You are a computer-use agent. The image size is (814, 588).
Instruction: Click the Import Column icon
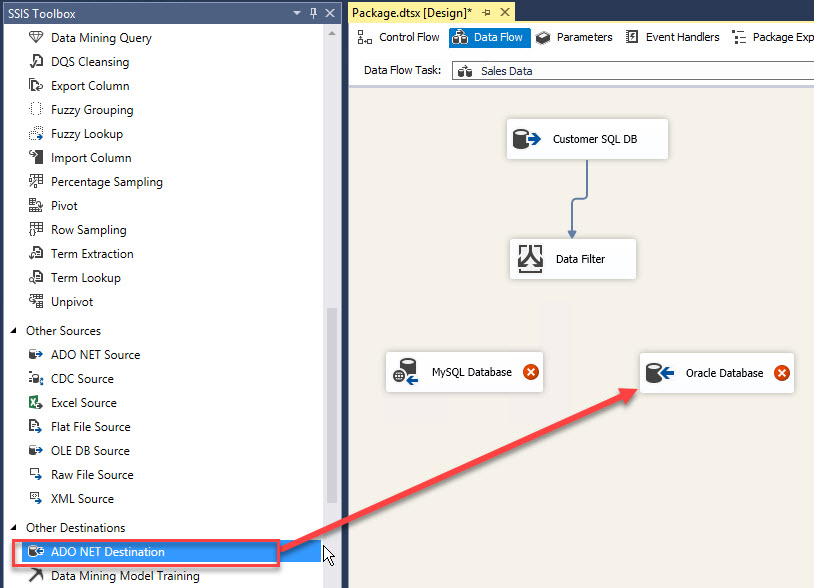pos(36,157)
